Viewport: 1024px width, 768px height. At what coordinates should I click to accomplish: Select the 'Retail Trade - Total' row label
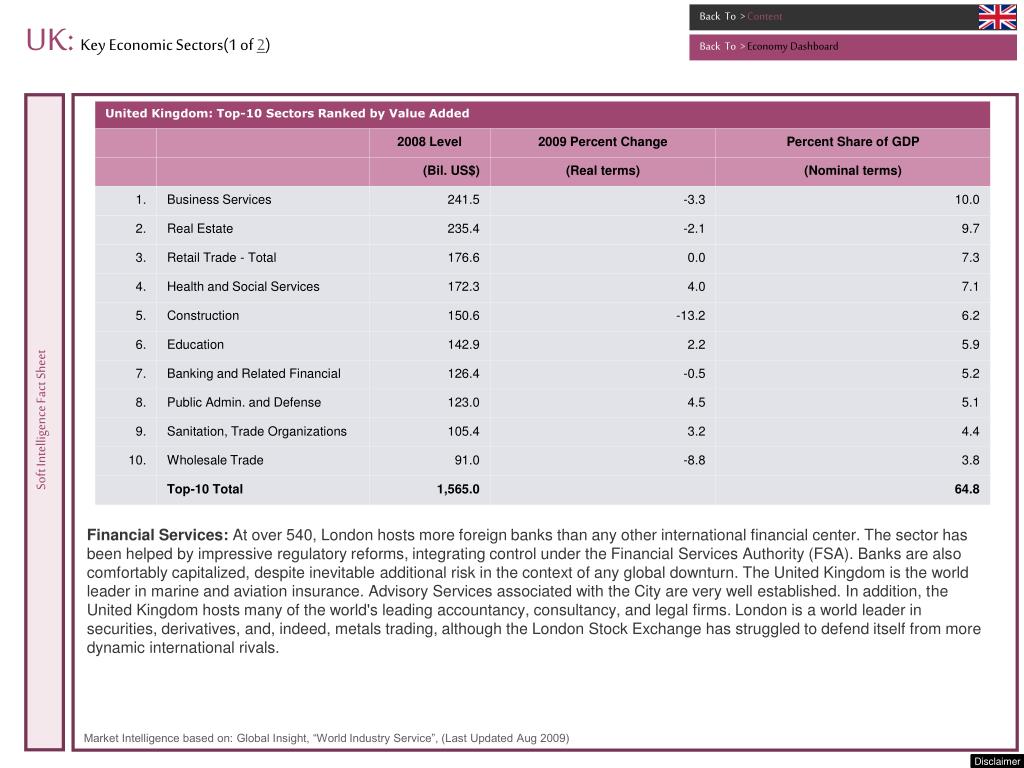click(221, 257)
